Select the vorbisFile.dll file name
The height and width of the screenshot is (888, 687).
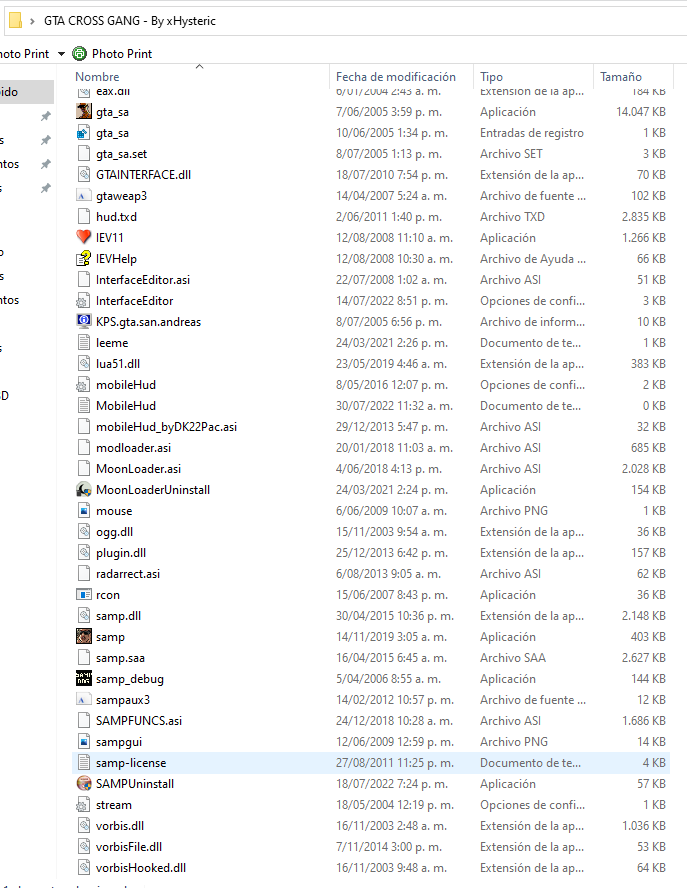pyautogui.click(x=129, y=846)
